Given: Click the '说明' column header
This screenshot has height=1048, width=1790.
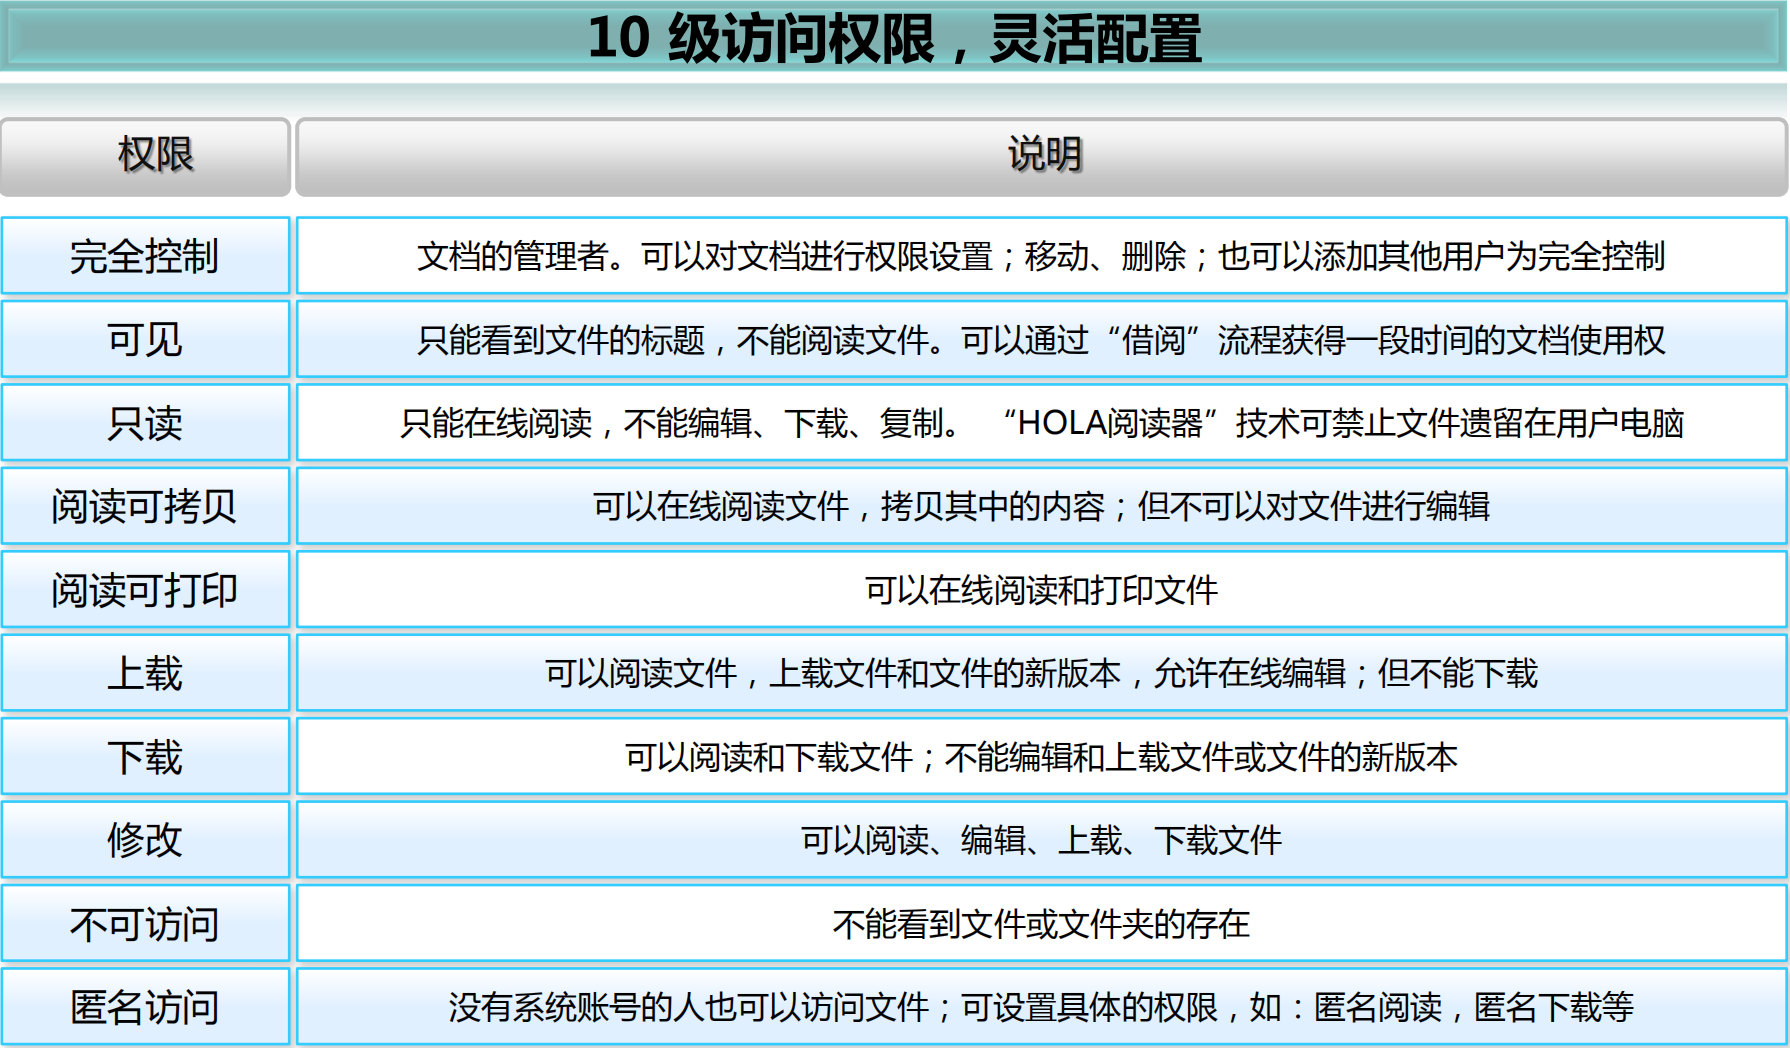Looking at the screenshot, I should coord(1042,156).
